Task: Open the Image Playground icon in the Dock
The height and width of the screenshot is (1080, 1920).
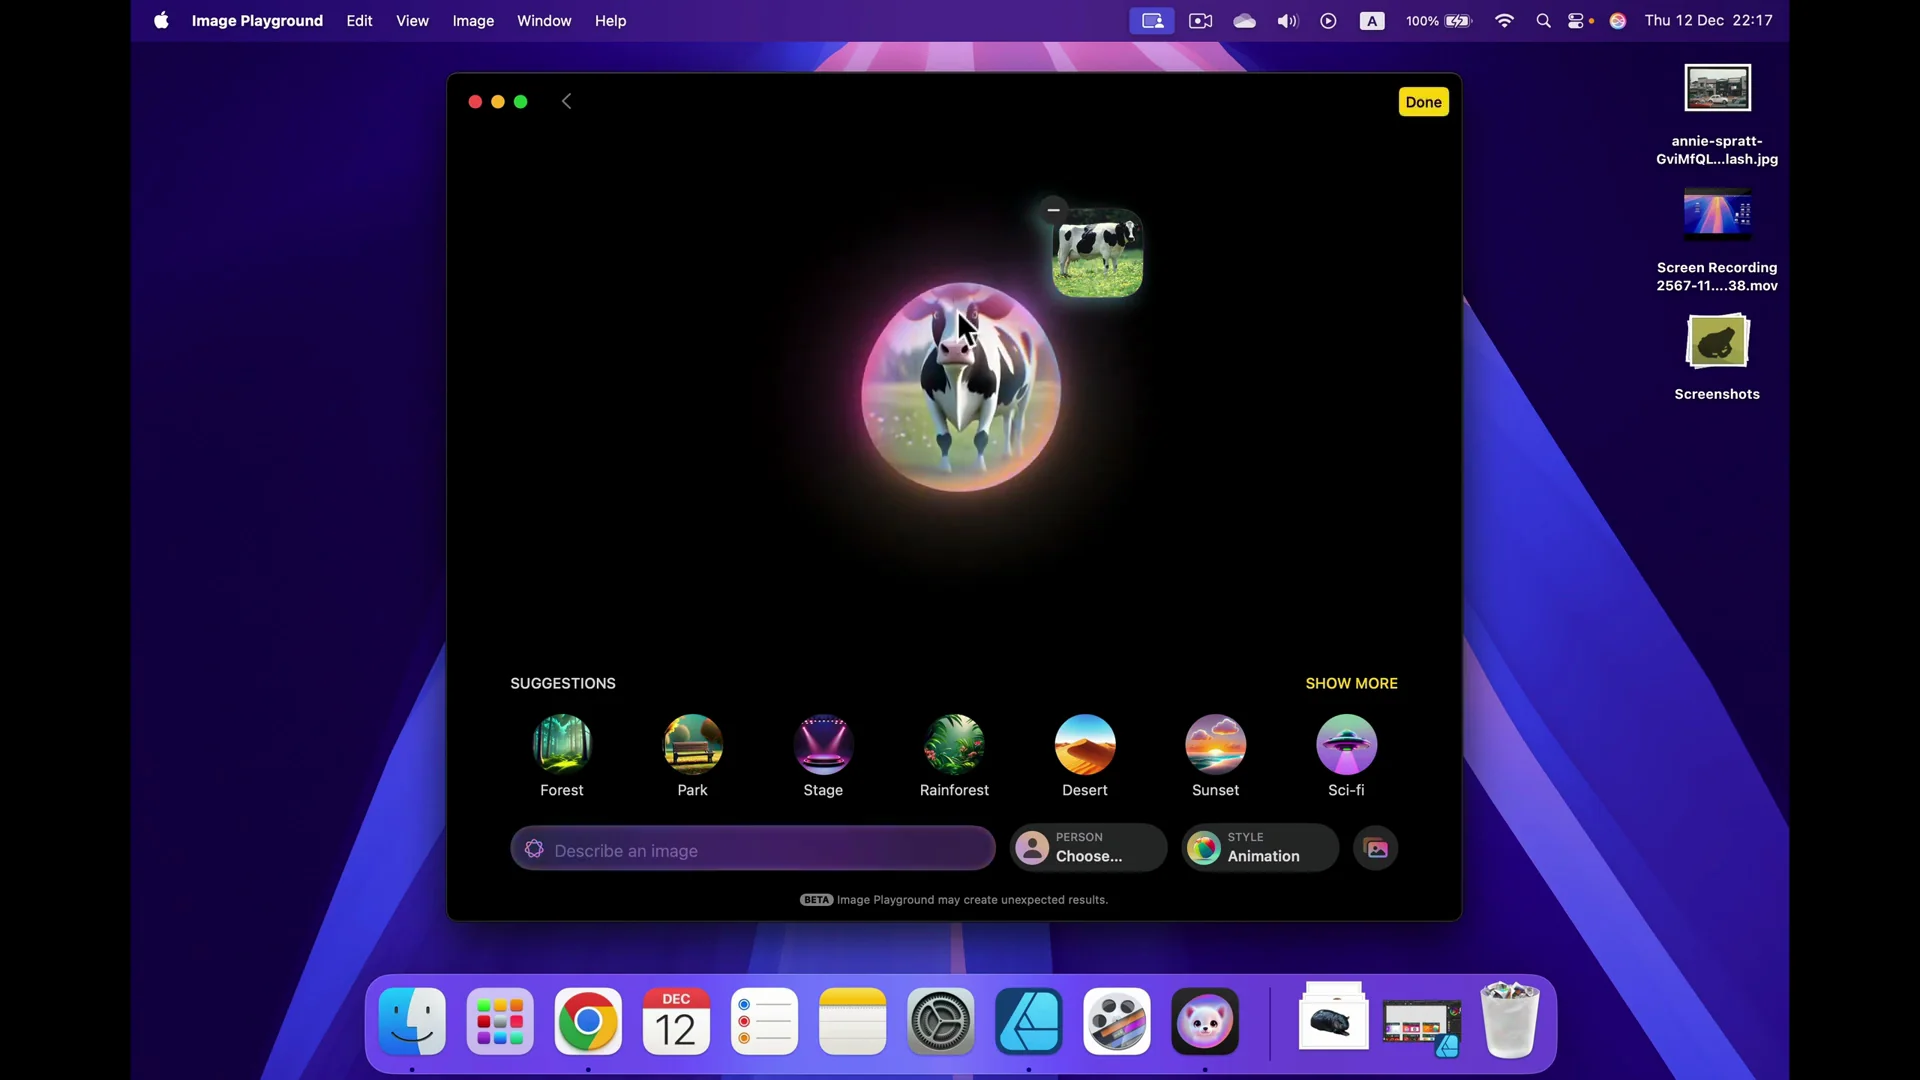Action: (x=1204, y=1021)
